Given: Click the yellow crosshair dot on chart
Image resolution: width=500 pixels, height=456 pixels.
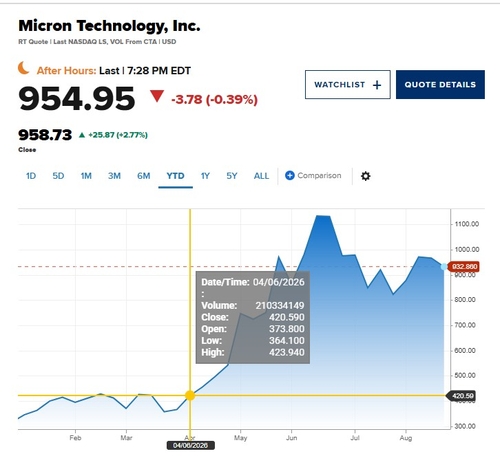Looking at the screenshot, I should tap(190, 396).
